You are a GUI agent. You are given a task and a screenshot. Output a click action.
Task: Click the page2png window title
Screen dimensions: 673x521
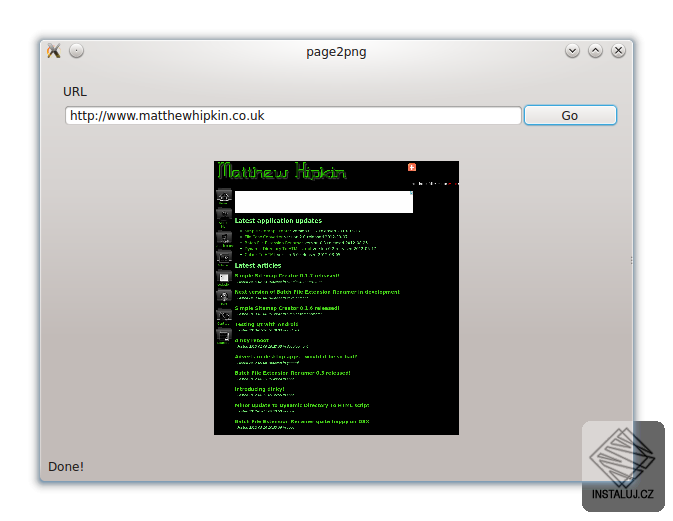coord(336,52)
